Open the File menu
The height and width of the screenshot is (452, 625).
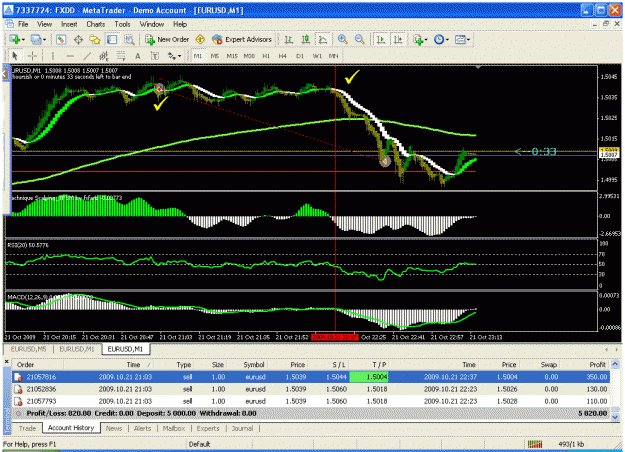(23, 24)
